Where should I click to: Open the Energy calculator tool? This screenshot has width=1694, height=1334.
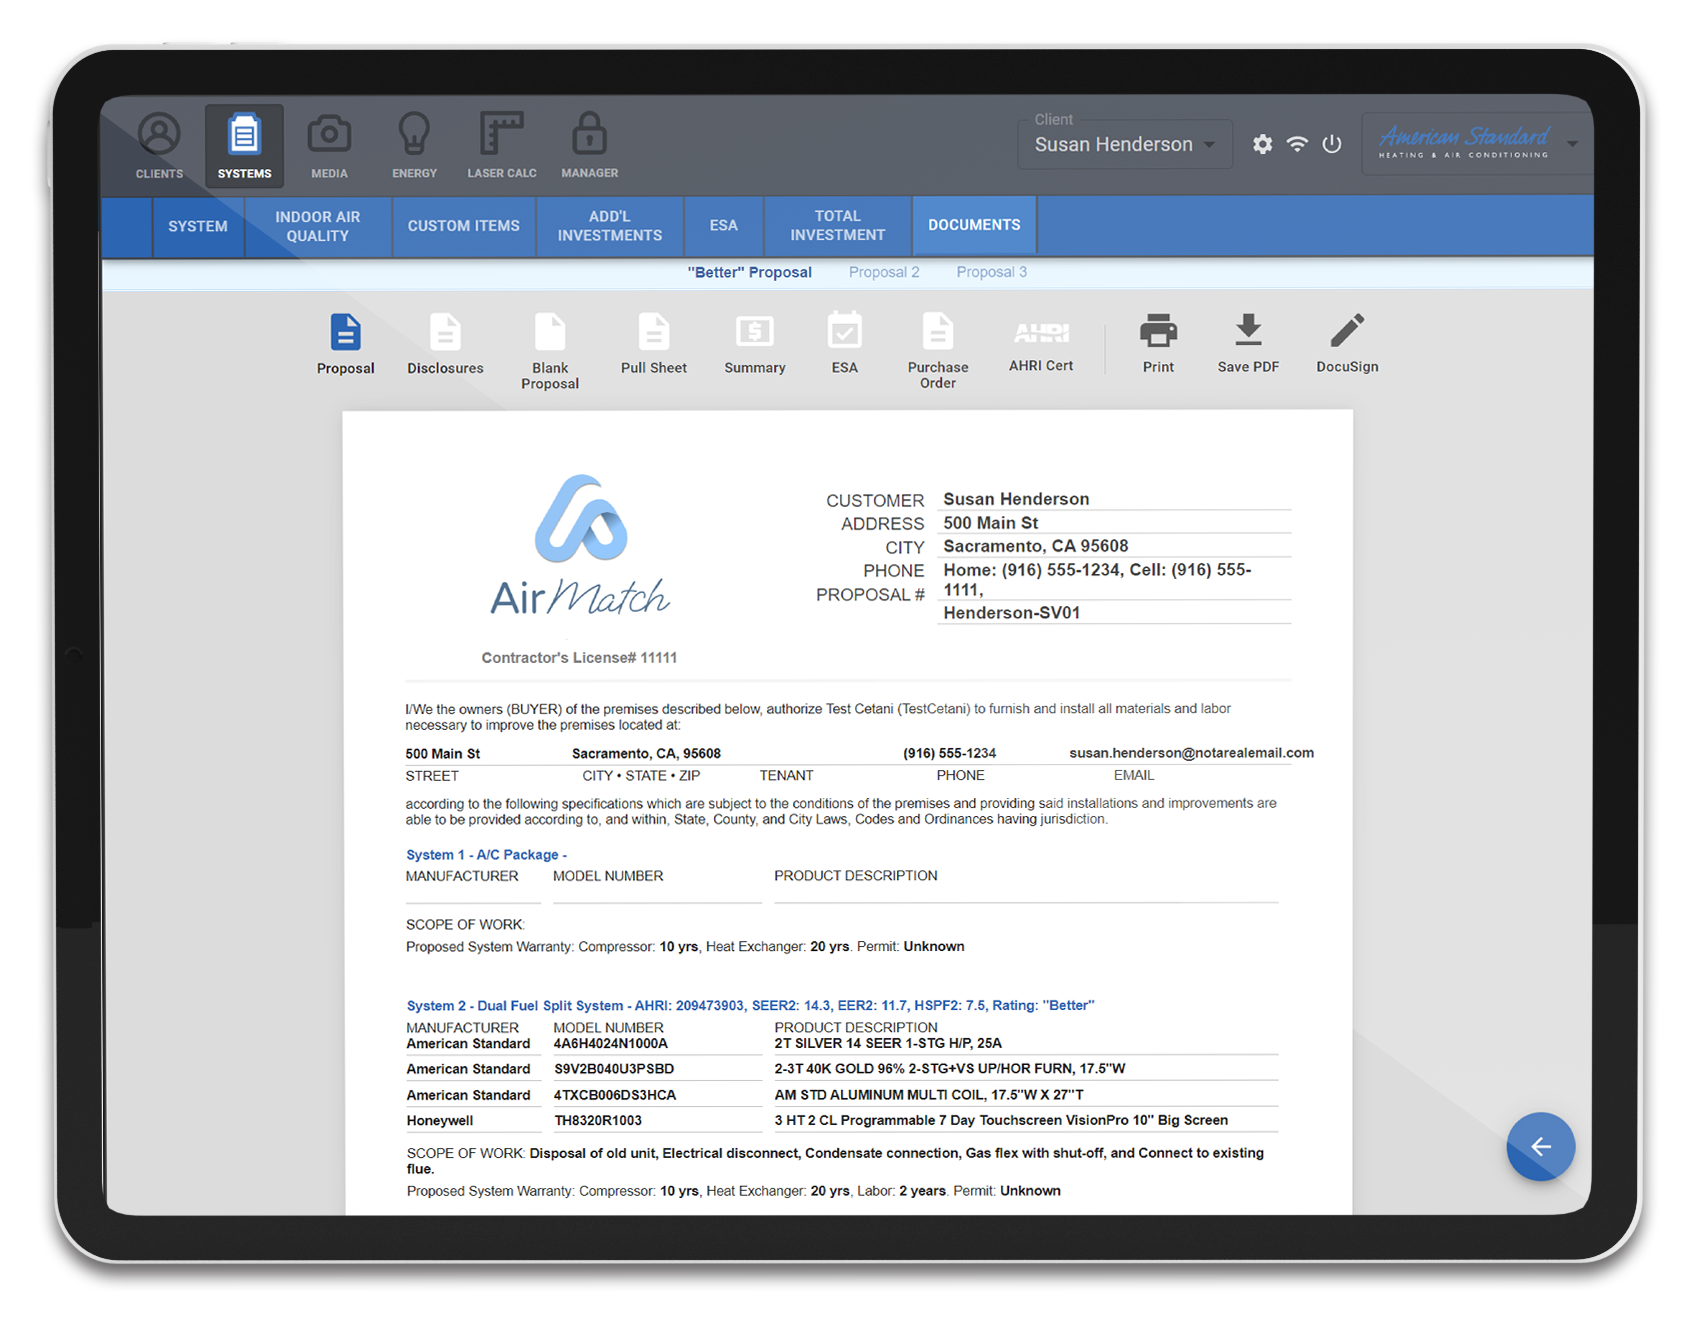click(414, 145)
